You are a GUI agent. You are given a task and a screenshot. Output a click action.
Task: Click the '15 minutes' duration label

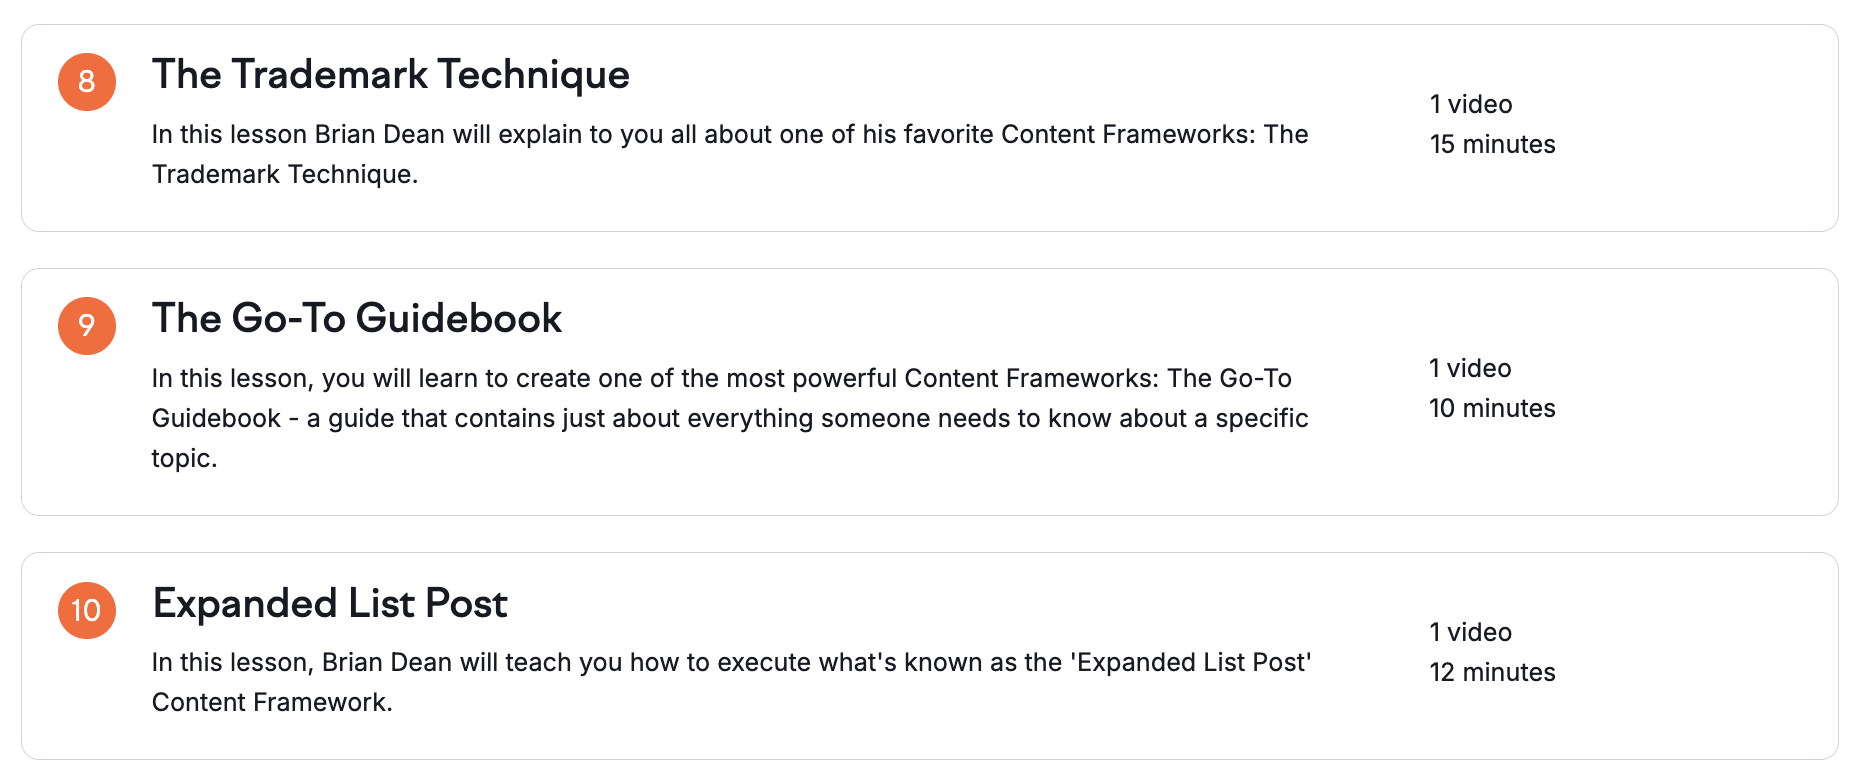coord(1492,145)
